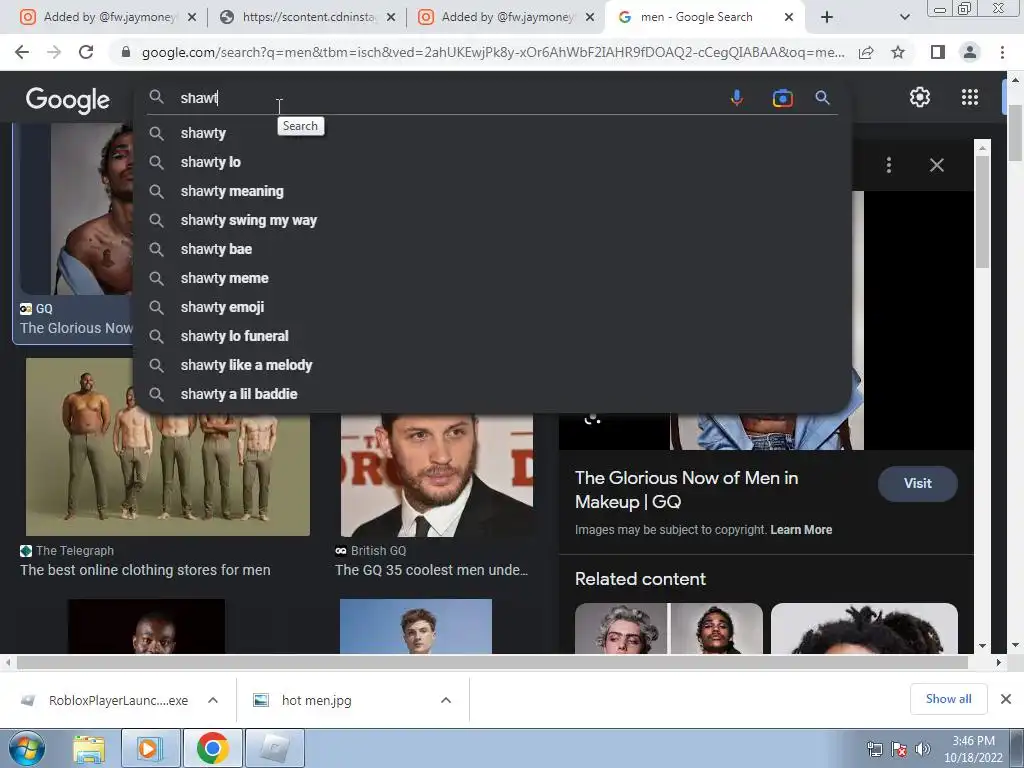Open the tab search chevron
The image size is (1024, 768).
pos(904,17)
